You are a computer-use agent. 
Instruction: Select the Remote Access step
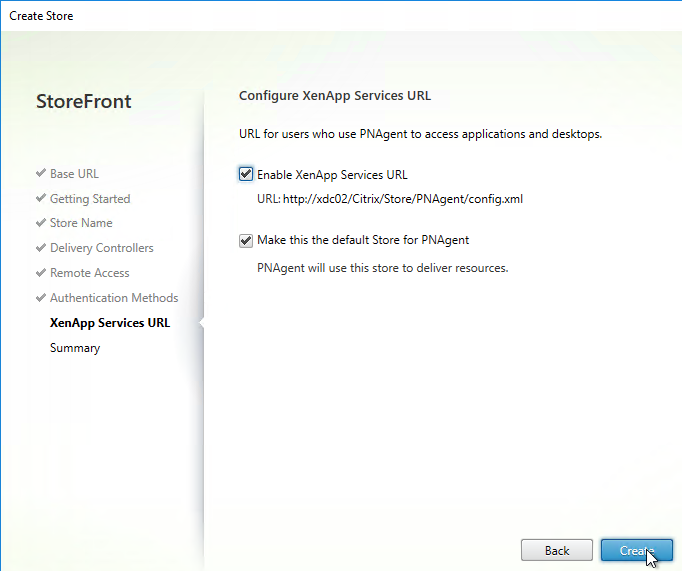90,273
